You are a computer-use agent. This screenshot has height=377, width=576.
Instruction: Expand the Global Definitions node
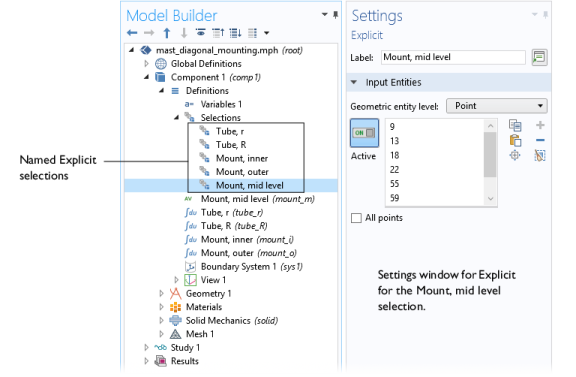point(146,64)
